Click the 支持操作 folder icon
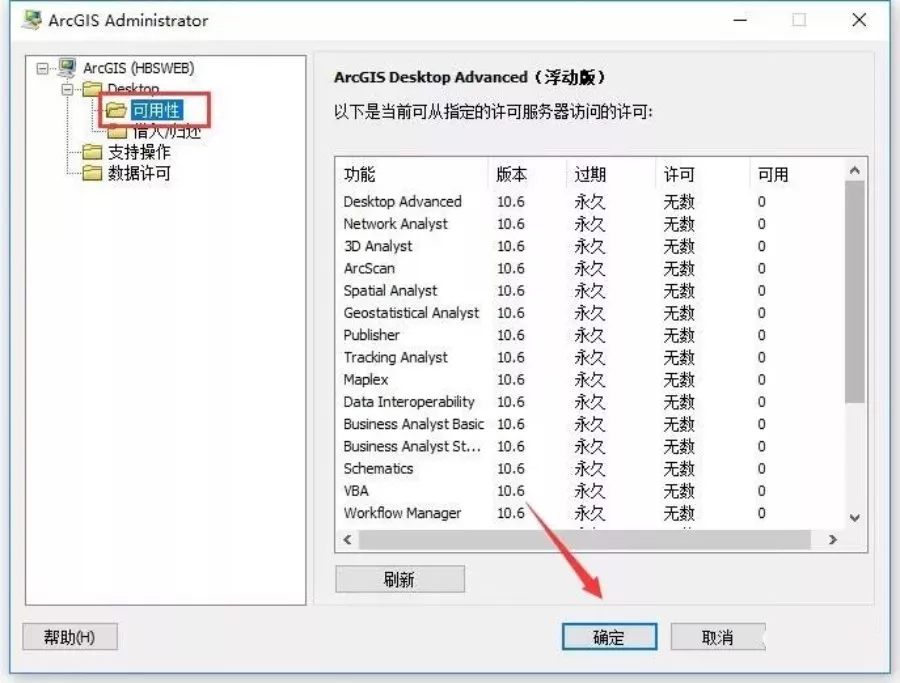Screen dimensions: 900x683 pos(92,152)
